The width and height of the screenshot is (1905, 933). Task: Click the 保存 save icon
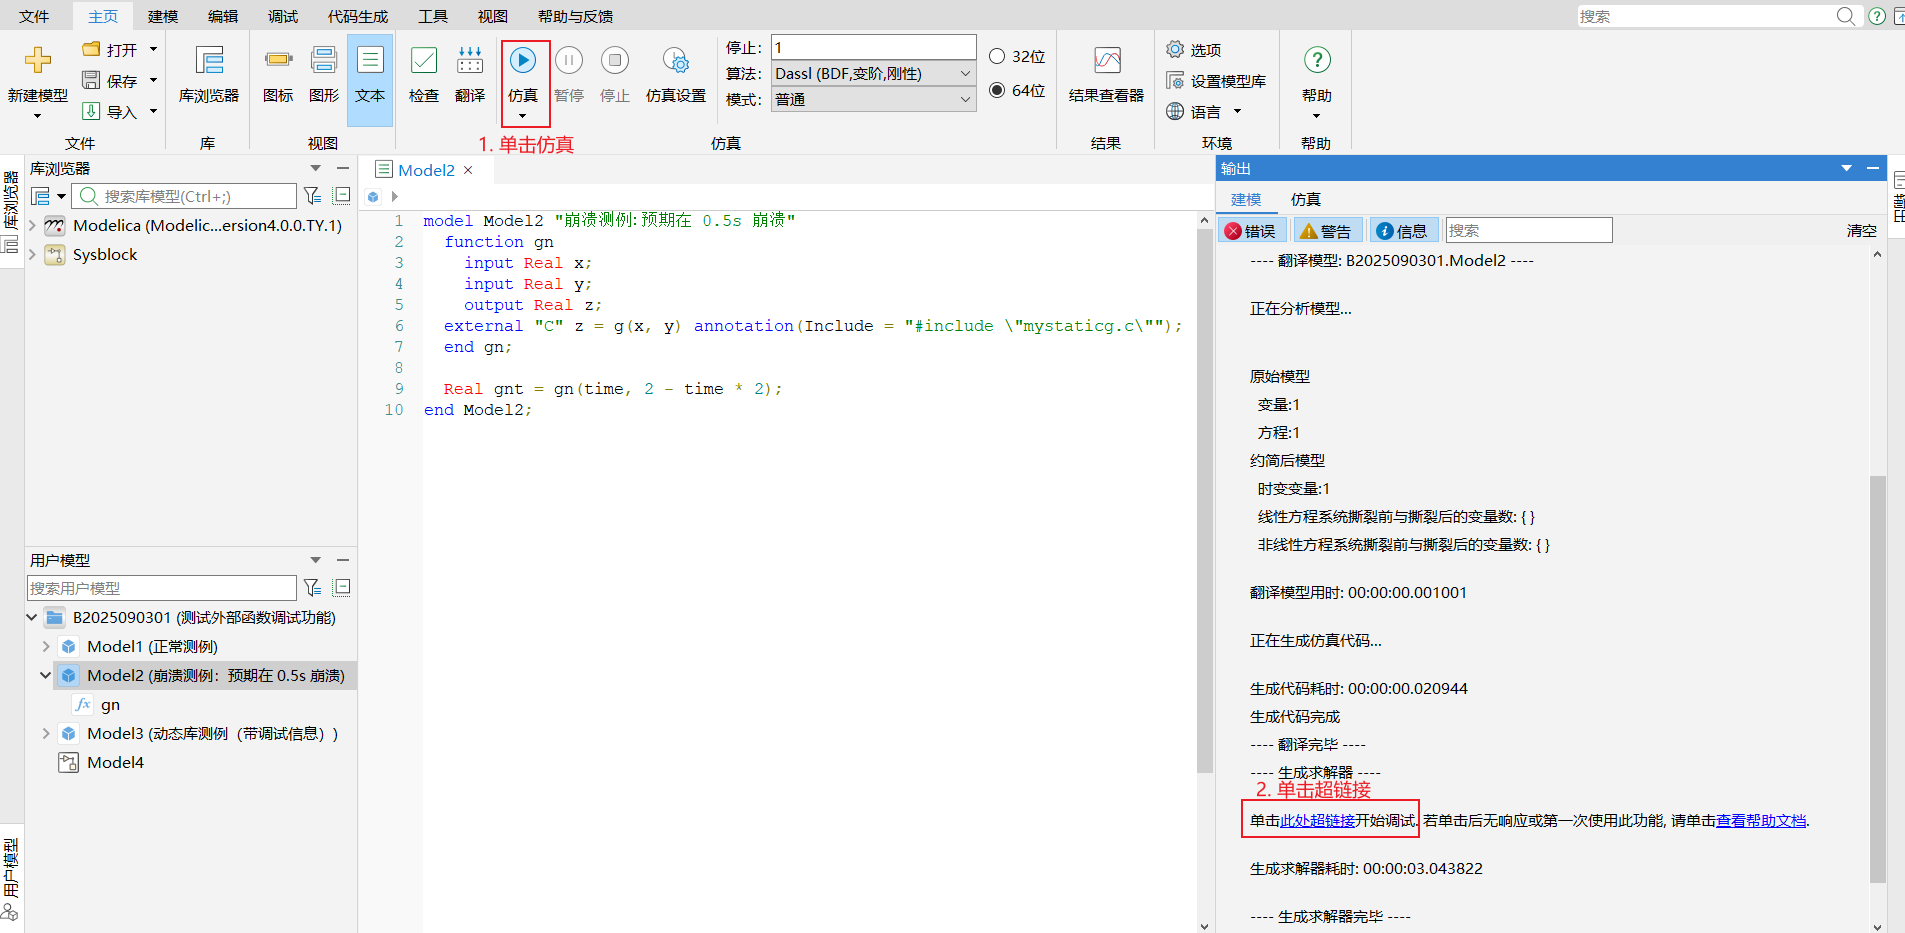click(91, 80)
